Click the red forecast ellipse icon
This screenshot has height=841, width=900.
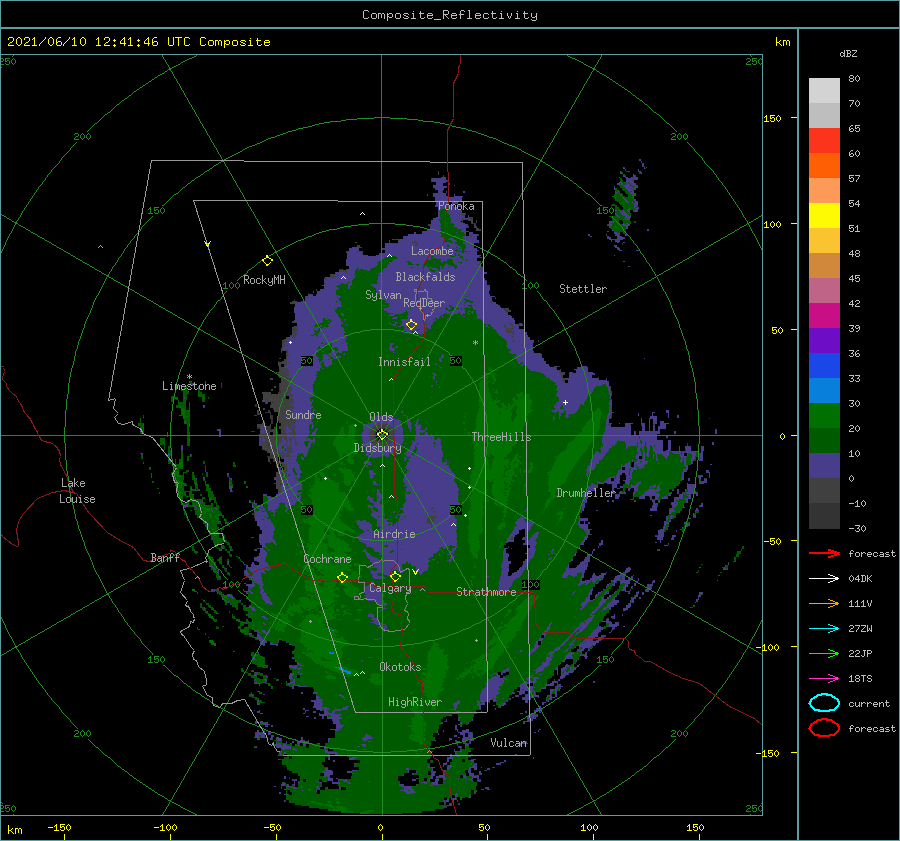point(824,728)
